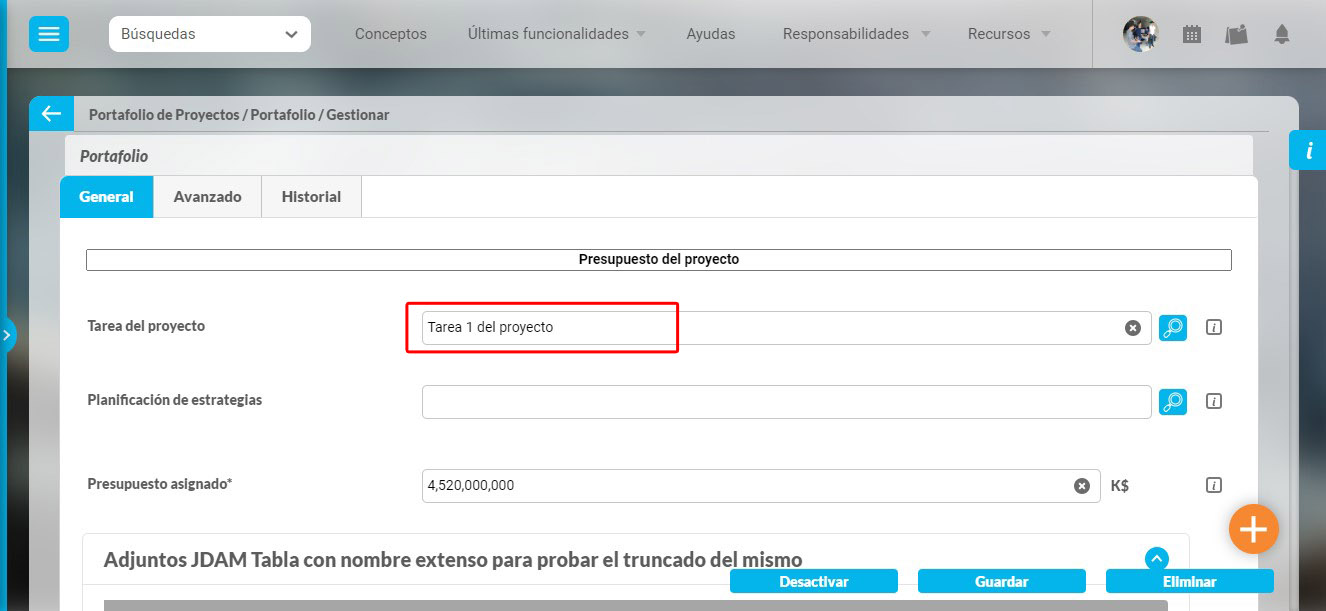Clear the Presupuesto asignado value
The width and height of the screenshot is (1326, 611).
[x=1081, y=486]
